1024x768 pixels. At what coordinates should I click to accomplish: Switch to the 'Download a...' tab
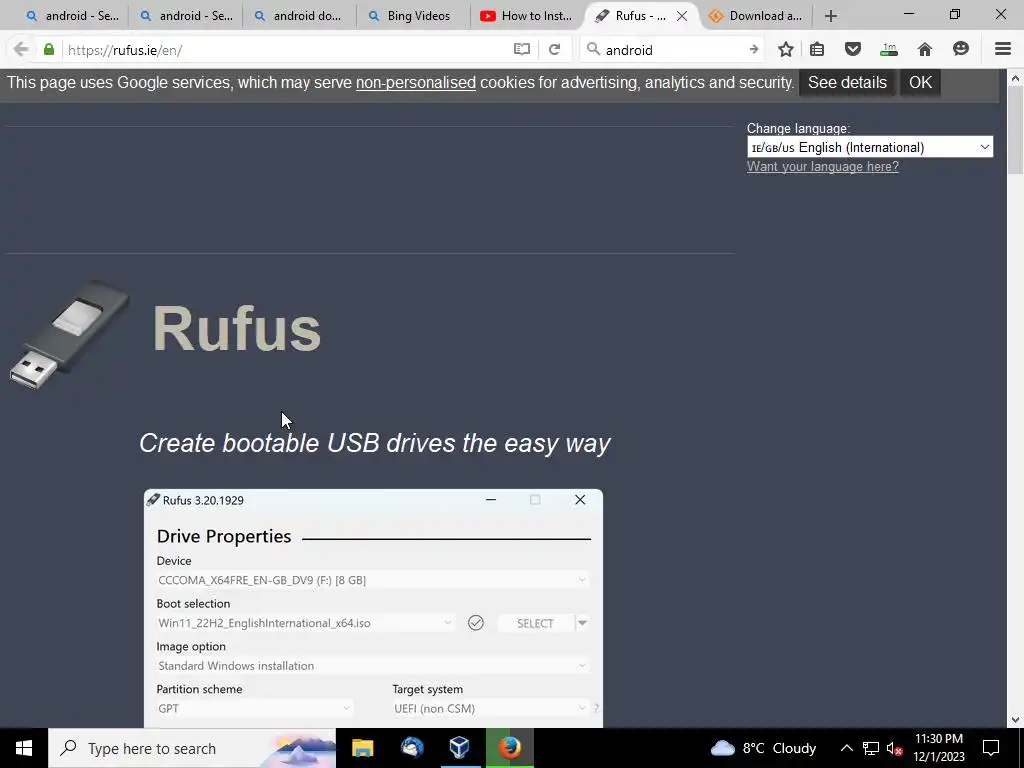tap(756, 16)
